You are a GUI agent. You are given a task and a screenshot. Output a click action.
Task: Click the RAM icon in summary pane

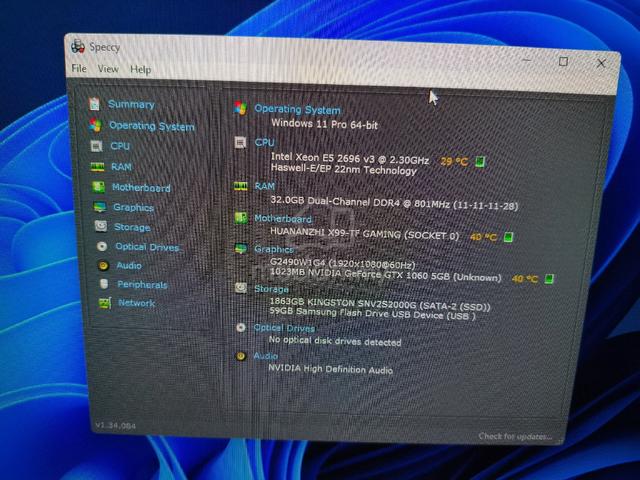coord(240,186)
